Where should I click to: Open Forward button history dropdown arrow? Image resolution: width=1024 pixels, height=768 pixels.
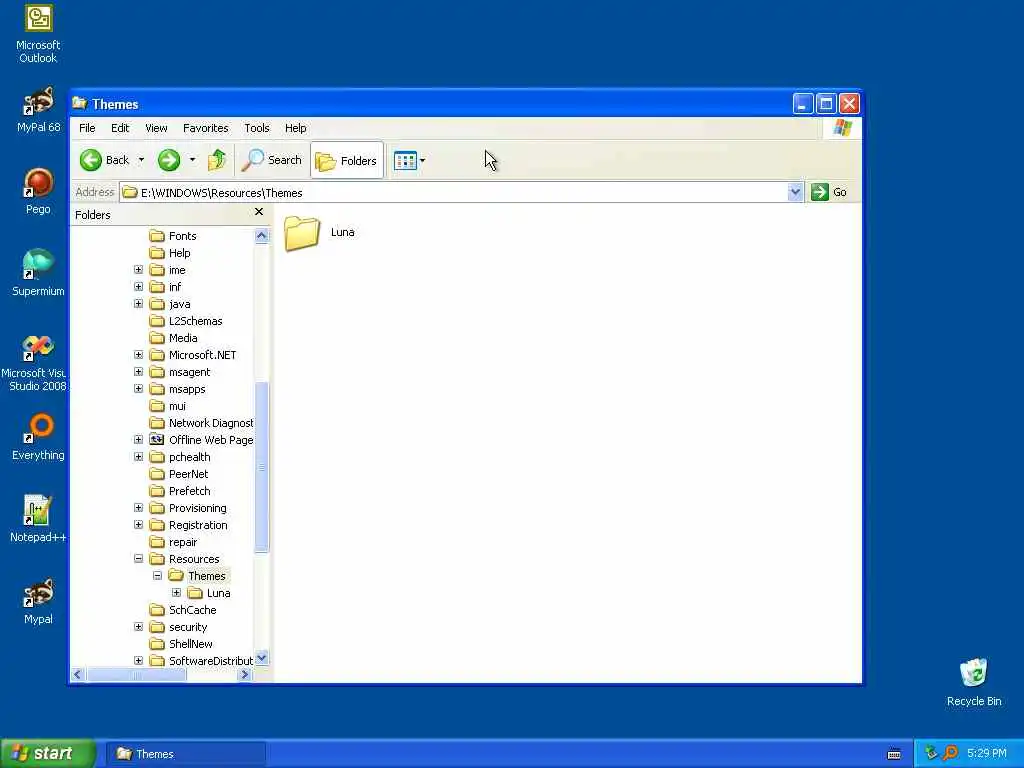coord(192,160)
